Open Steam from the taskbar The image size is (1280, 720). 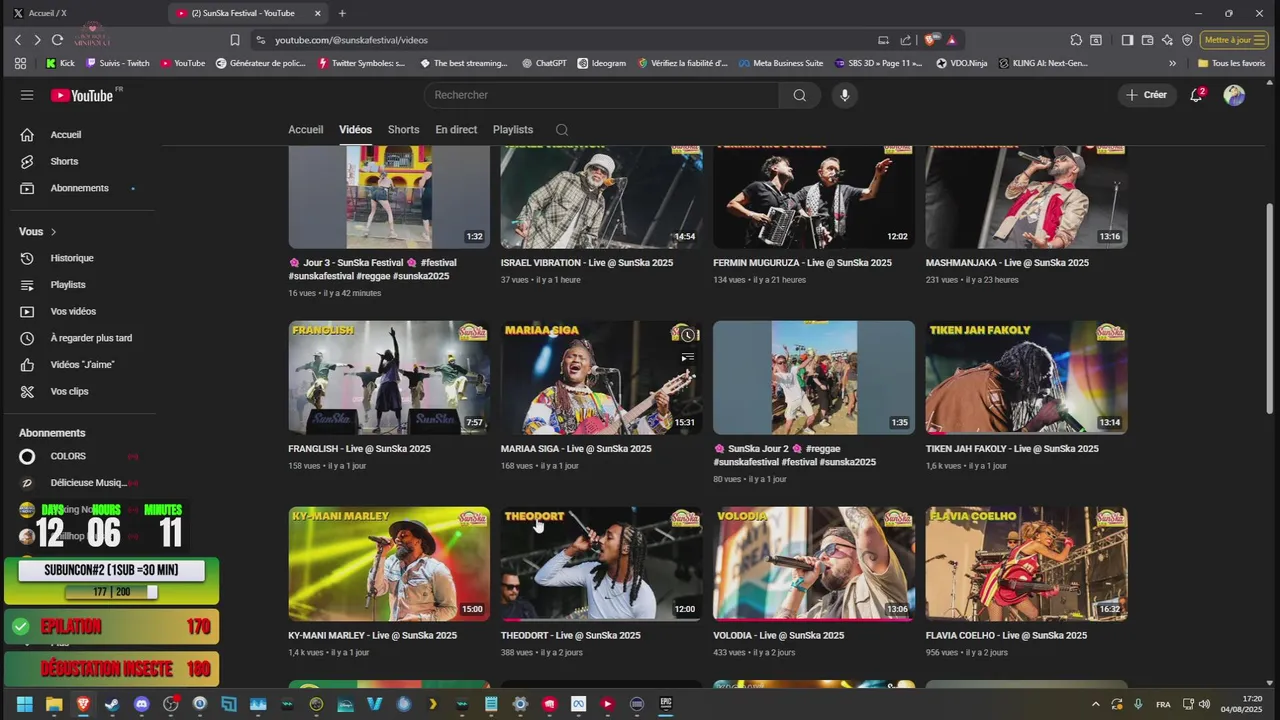tap(112, 704)
